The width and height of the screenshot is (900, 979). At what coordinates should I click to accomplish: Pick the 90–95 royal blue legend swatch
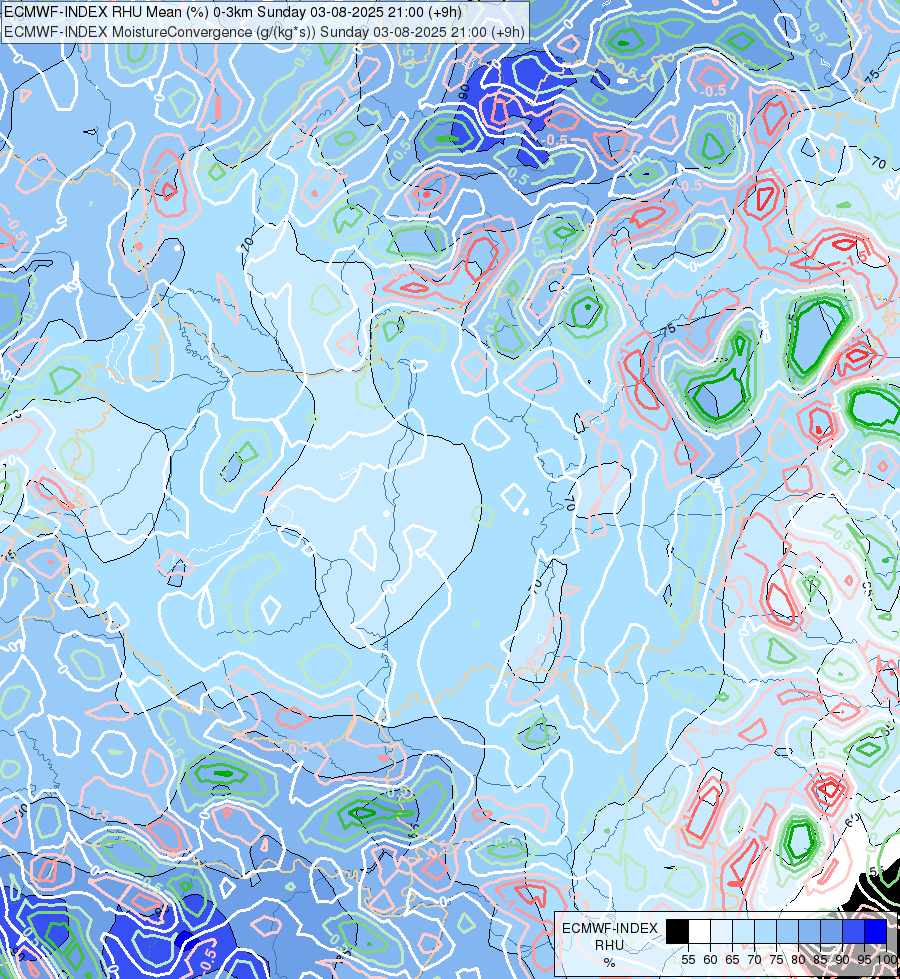(853, 932)
